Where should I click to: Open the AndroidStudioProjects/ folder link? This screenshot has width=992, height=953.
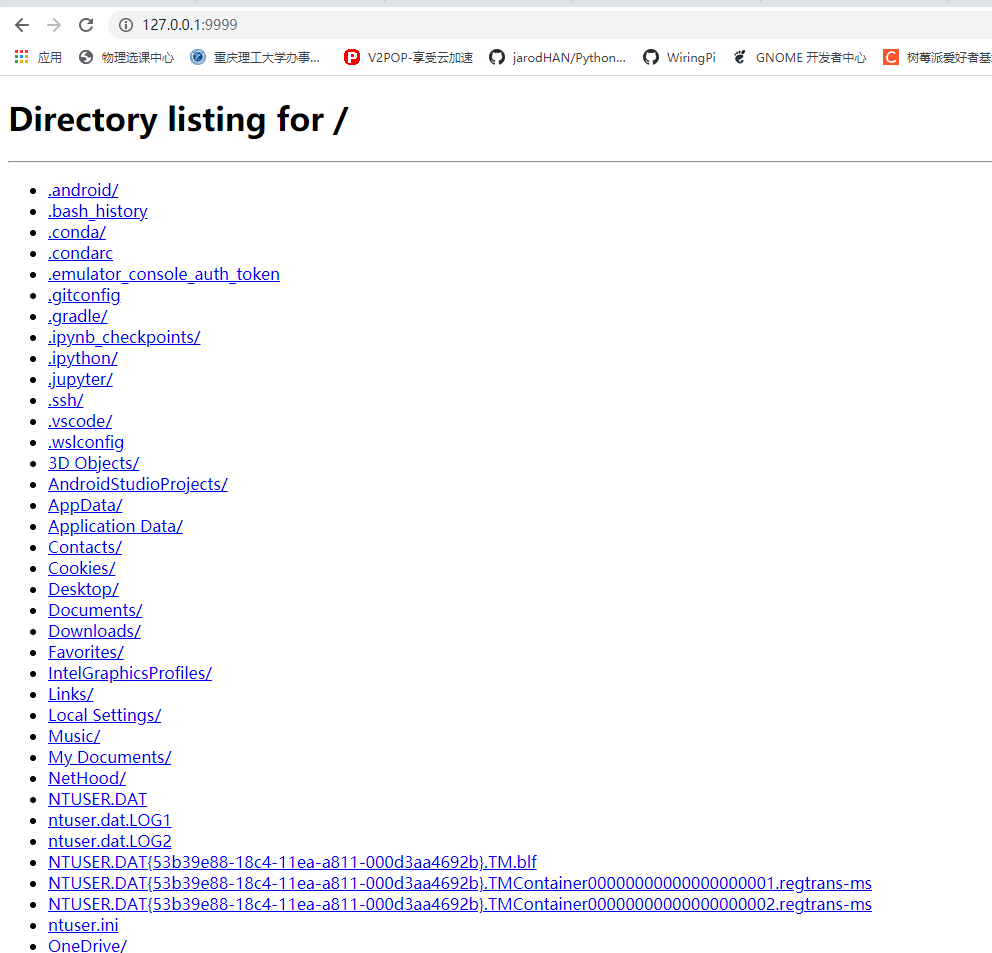click(138, 484)
